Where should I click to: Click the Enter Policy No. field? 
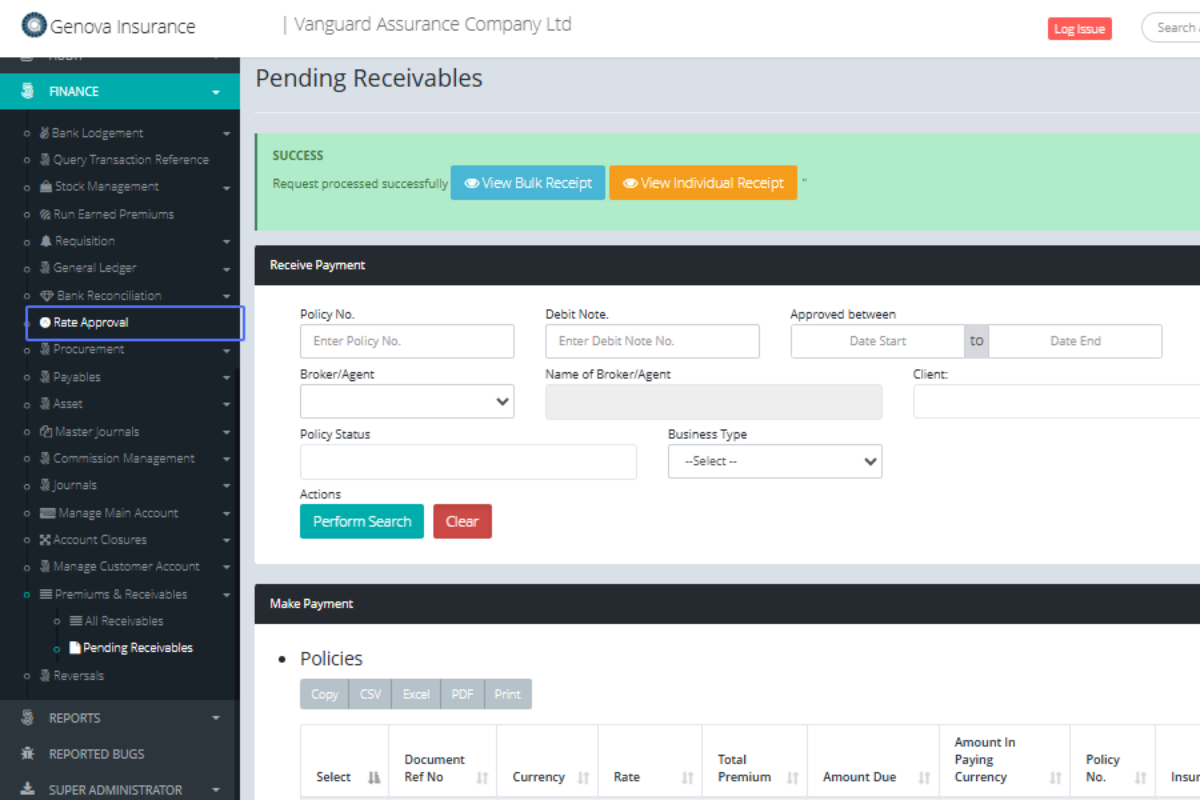click(407, 341)
